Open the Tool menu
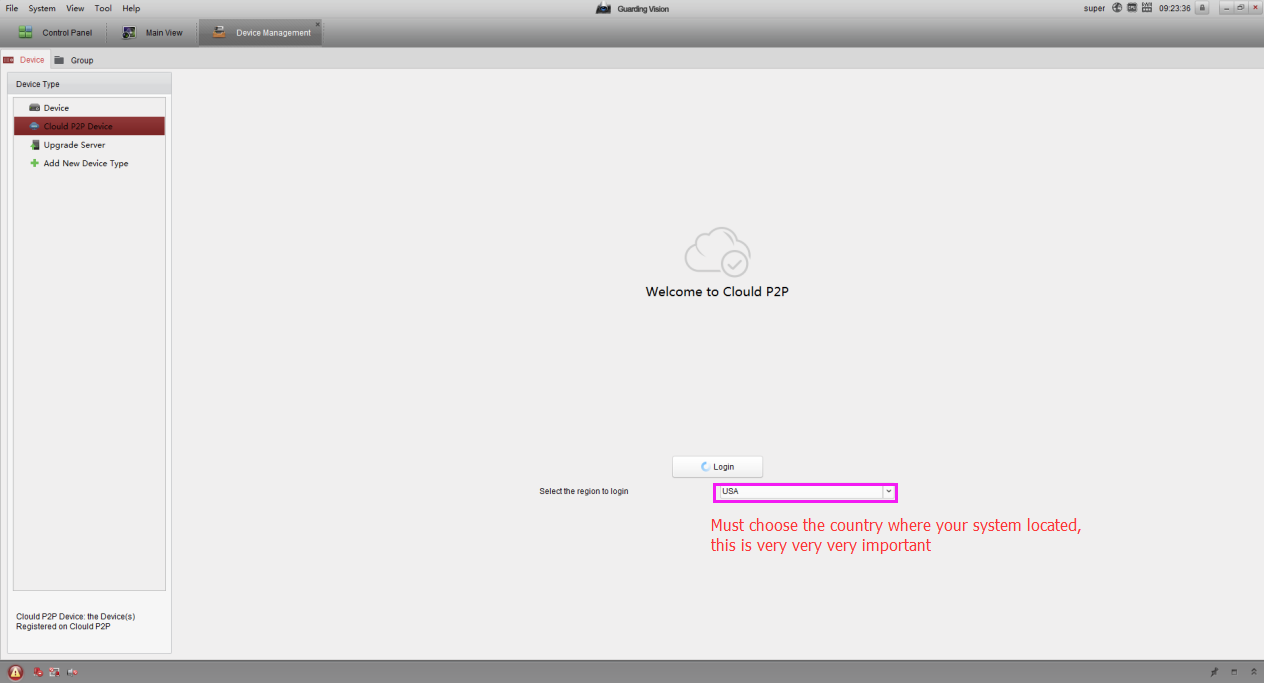Image resolution: width=1264 pixels, height=683 pixels. [x=103, y=8]
